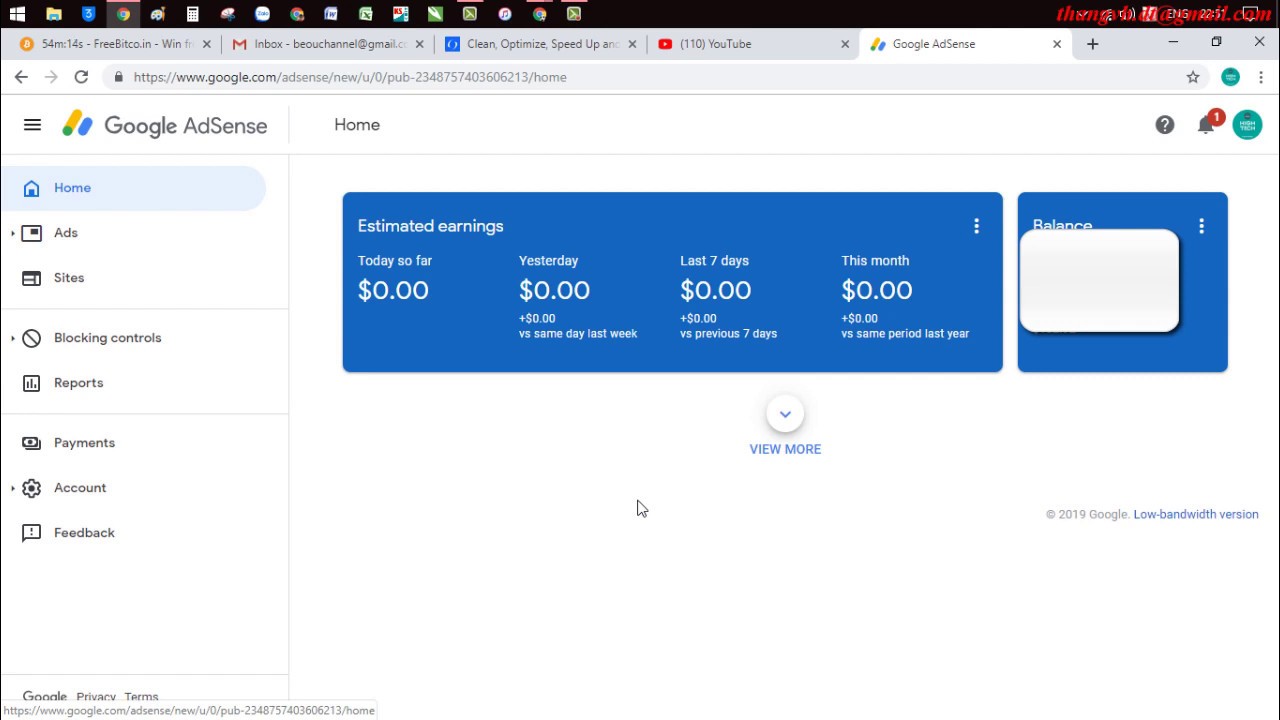This screenshot has width=1280, height=720.
Task: Open the account avatar in the AdSense header
Action: point(1247,125)
